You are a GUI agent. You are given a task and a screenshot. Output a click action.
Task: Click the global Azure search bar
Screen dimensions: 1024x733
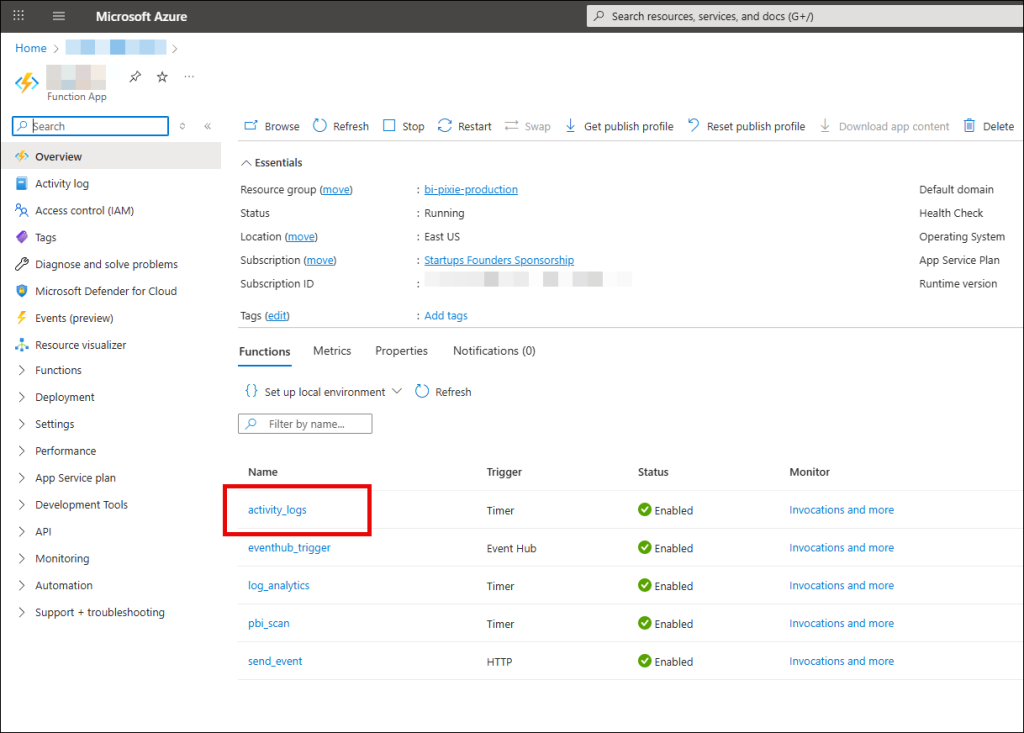[800, 16]
